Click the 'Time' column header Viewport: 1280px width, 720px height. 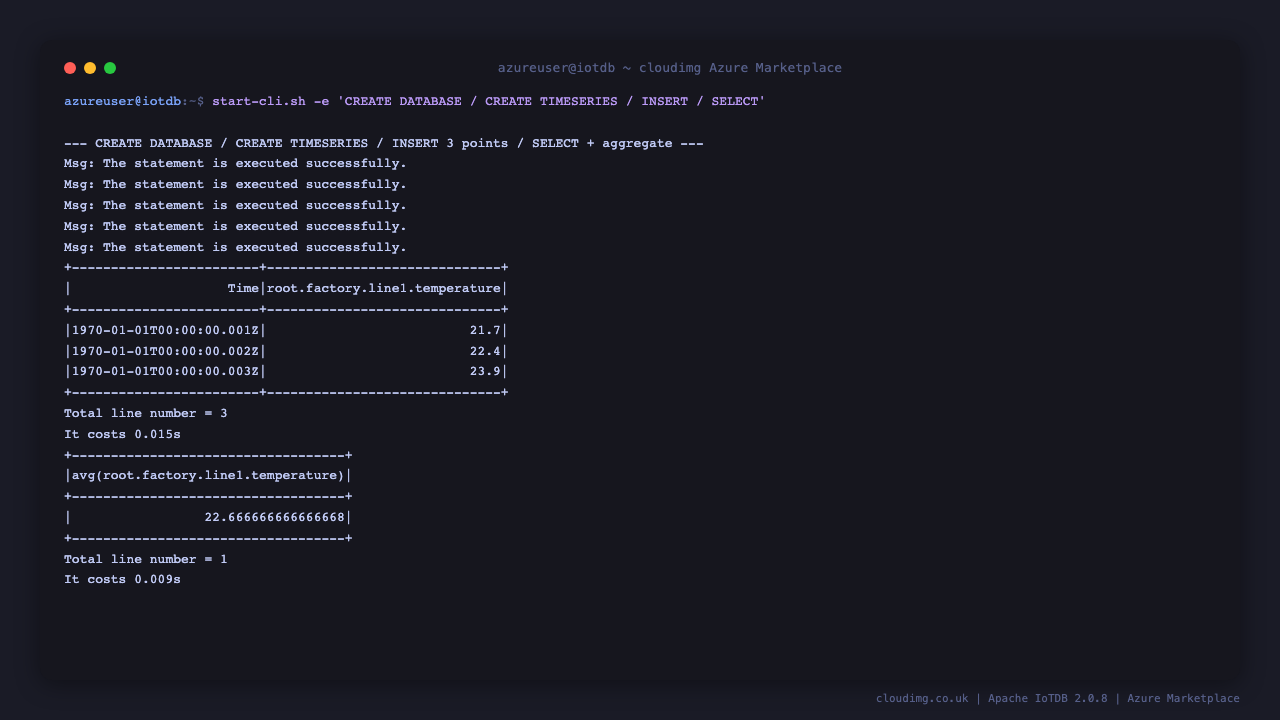pyautogui.click(x=243, y=288)
